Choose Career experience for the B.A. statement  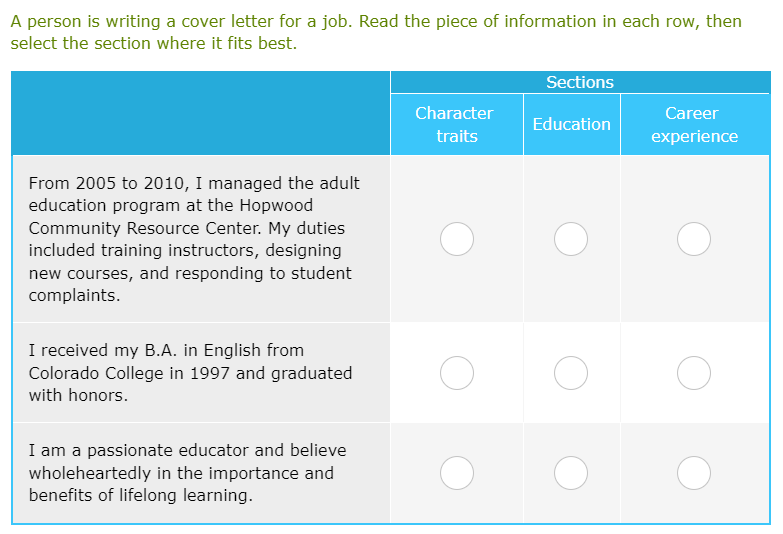pos(694,373)
